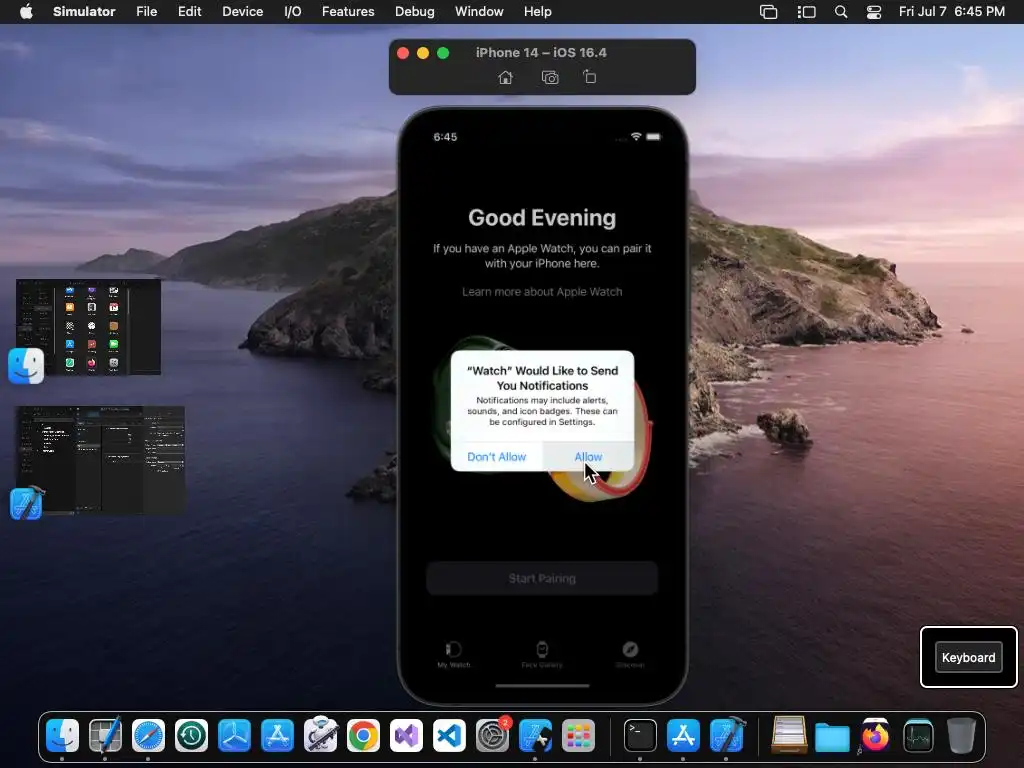The height and width of the screenshot is (768, 1024).
Task: Open the Simulator app menu
Action: coord(84,12)
